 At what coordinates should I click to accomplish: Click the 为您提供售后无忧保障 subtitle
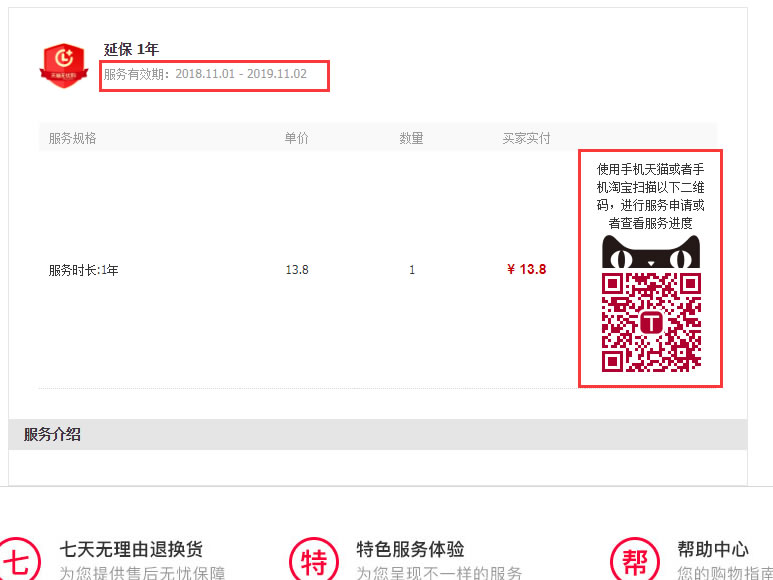pyautogui.click(x=141, y=573)
